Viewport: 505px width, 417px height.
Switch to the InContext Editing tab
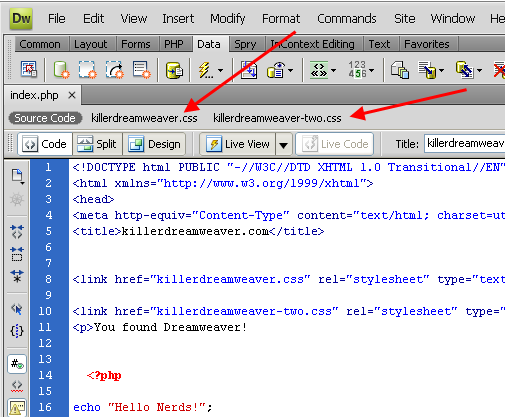pyautogui.click(x=313, y=44)
